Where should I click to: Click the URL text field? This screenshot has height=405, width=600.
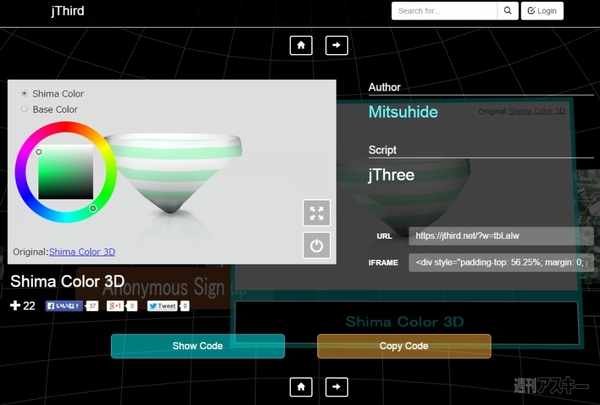(501, 236)
